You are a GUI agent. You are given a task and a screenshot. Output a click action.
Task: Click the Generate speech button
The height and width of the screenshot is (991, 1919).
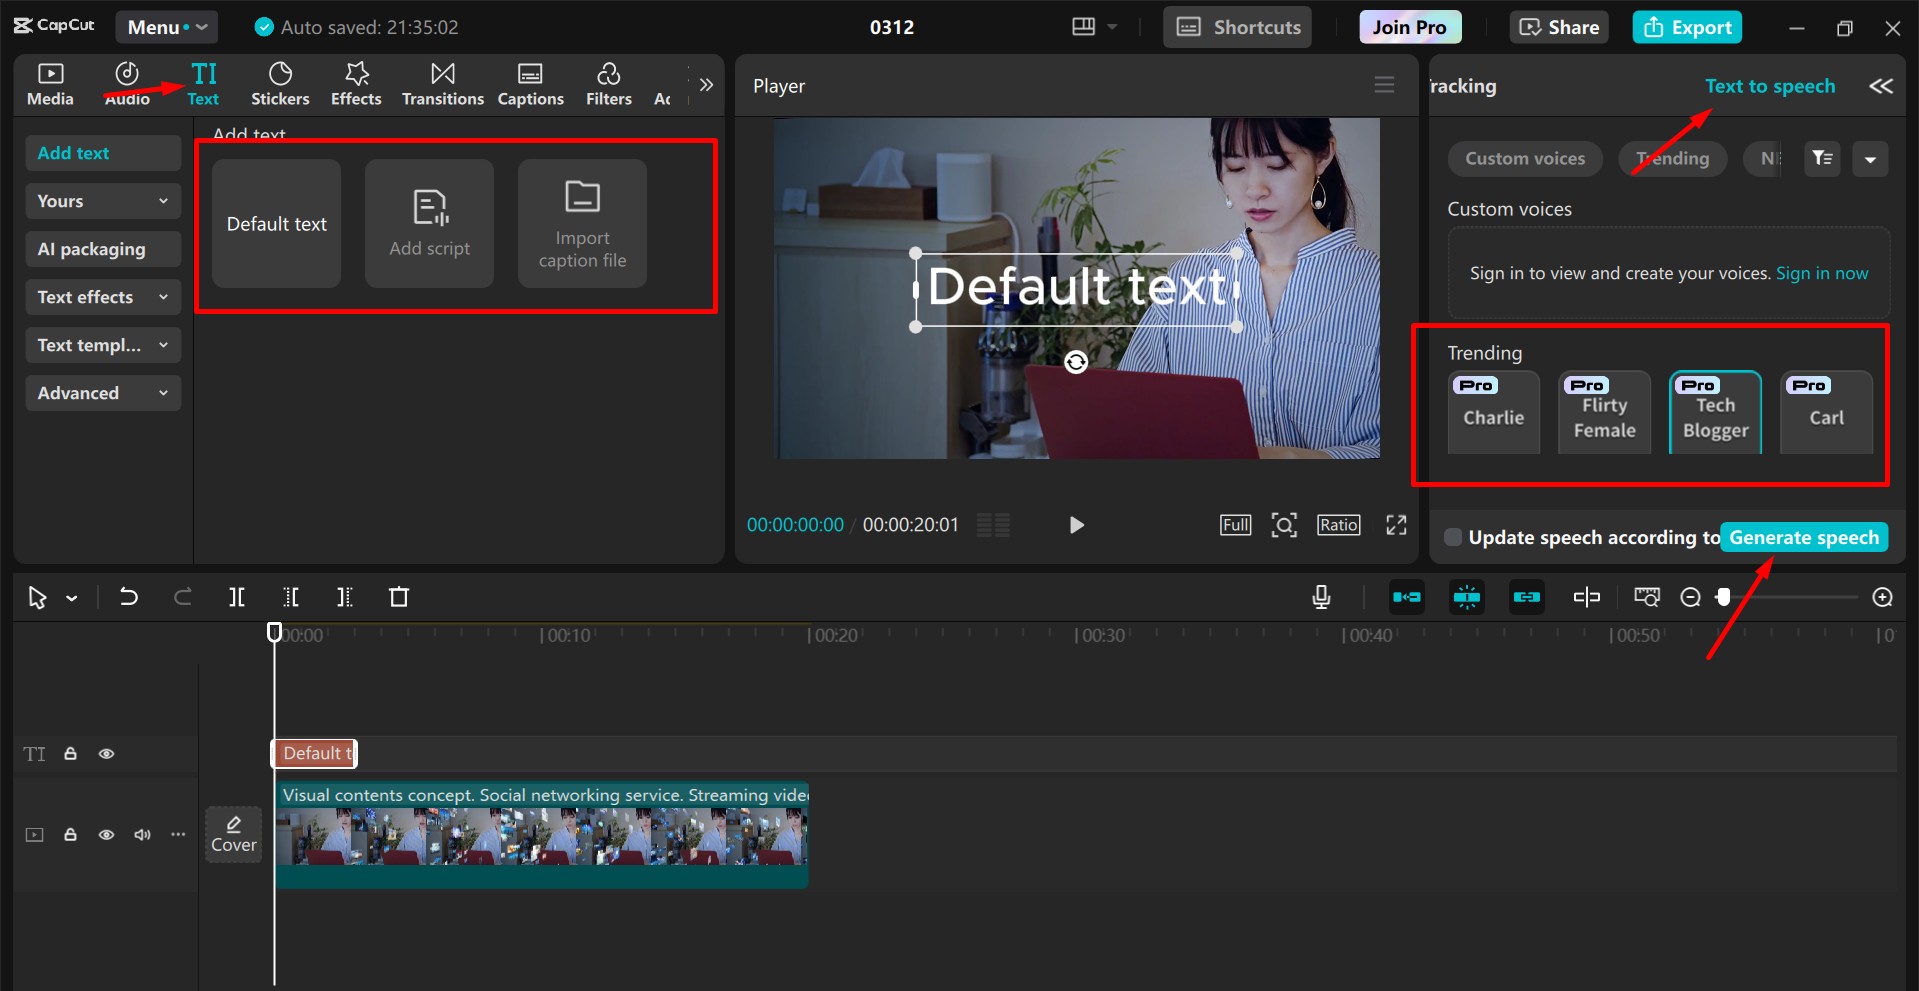coord(1803,538)
